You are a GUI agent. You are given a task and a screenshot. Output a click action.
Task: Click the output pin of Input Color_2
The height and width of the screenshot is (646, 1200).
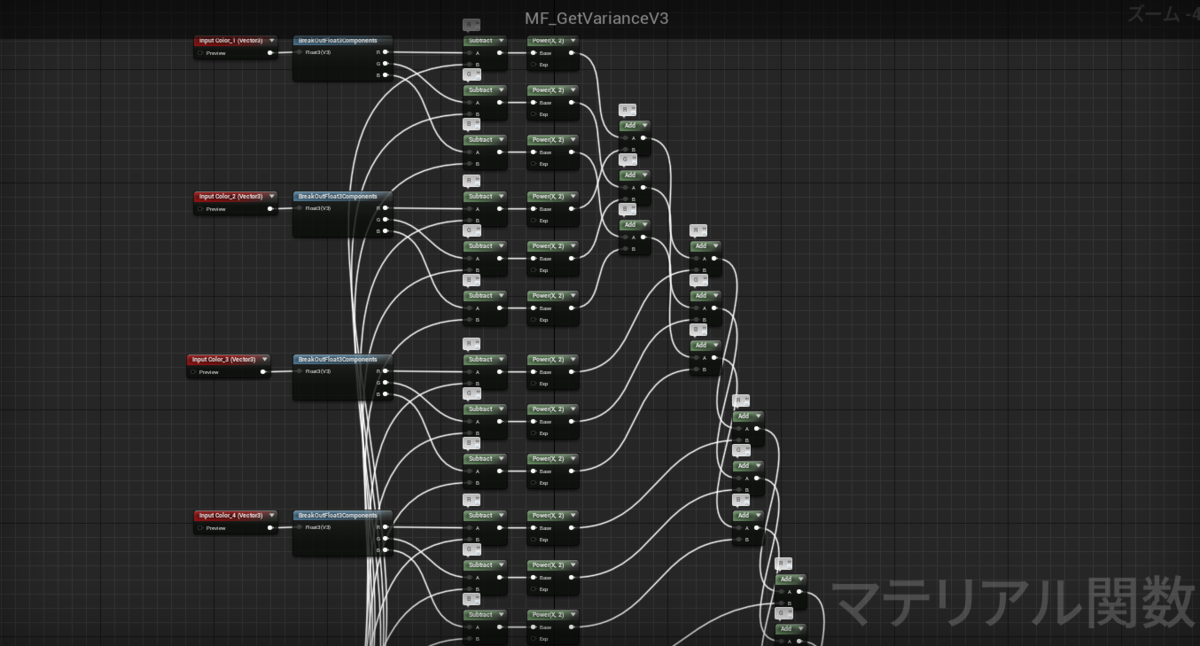click(270, 209)
